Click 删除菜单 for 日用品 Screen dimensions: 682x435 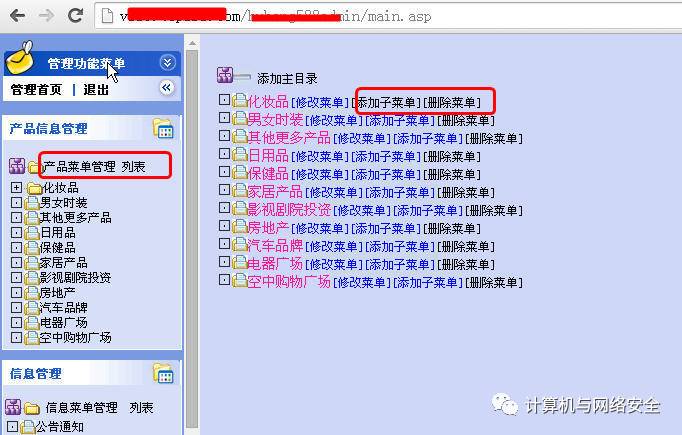coord(452,157)
